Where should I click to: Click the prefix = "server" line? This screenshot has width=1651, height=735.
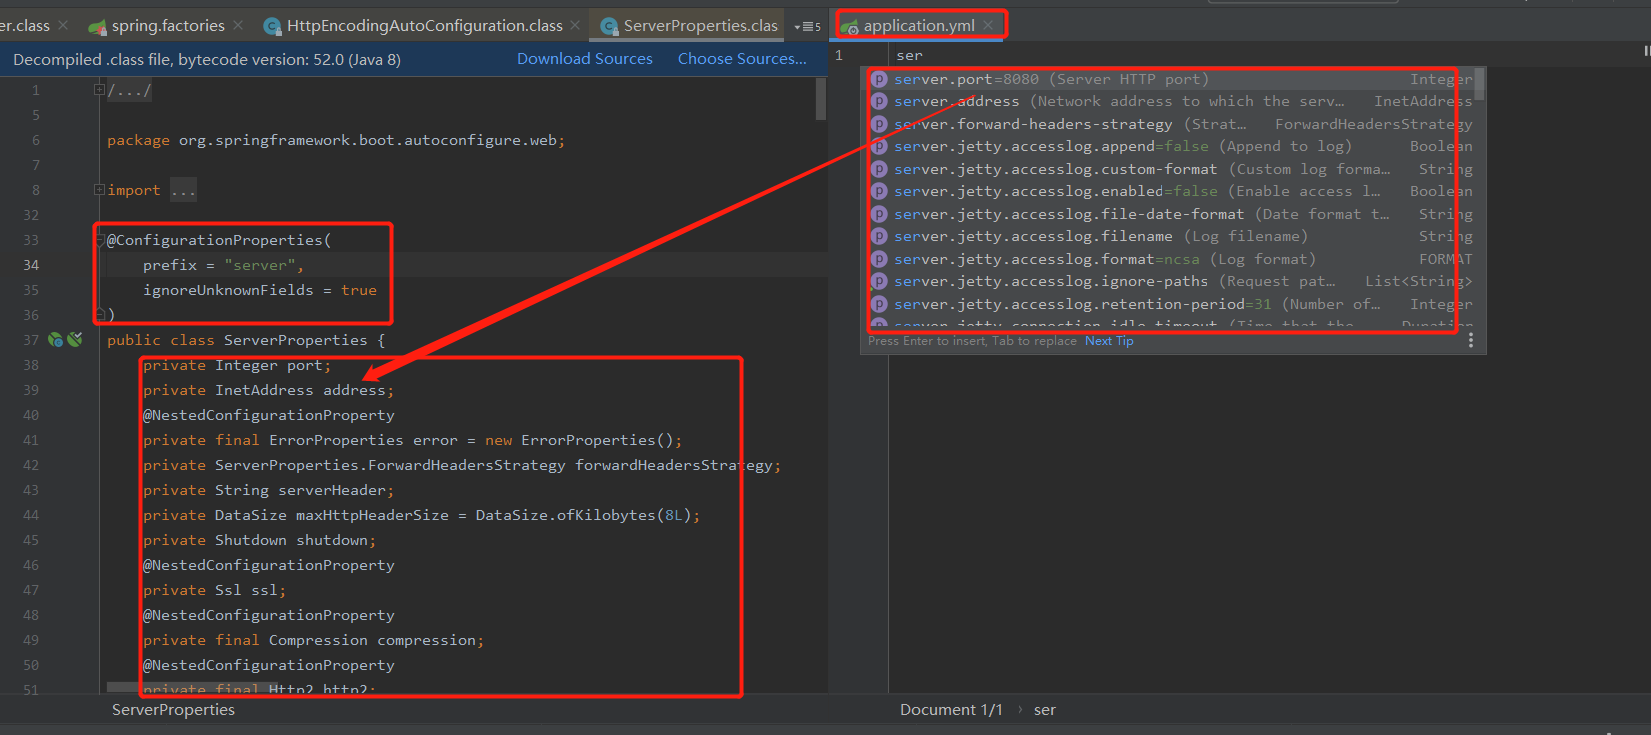tap(223, 265)
